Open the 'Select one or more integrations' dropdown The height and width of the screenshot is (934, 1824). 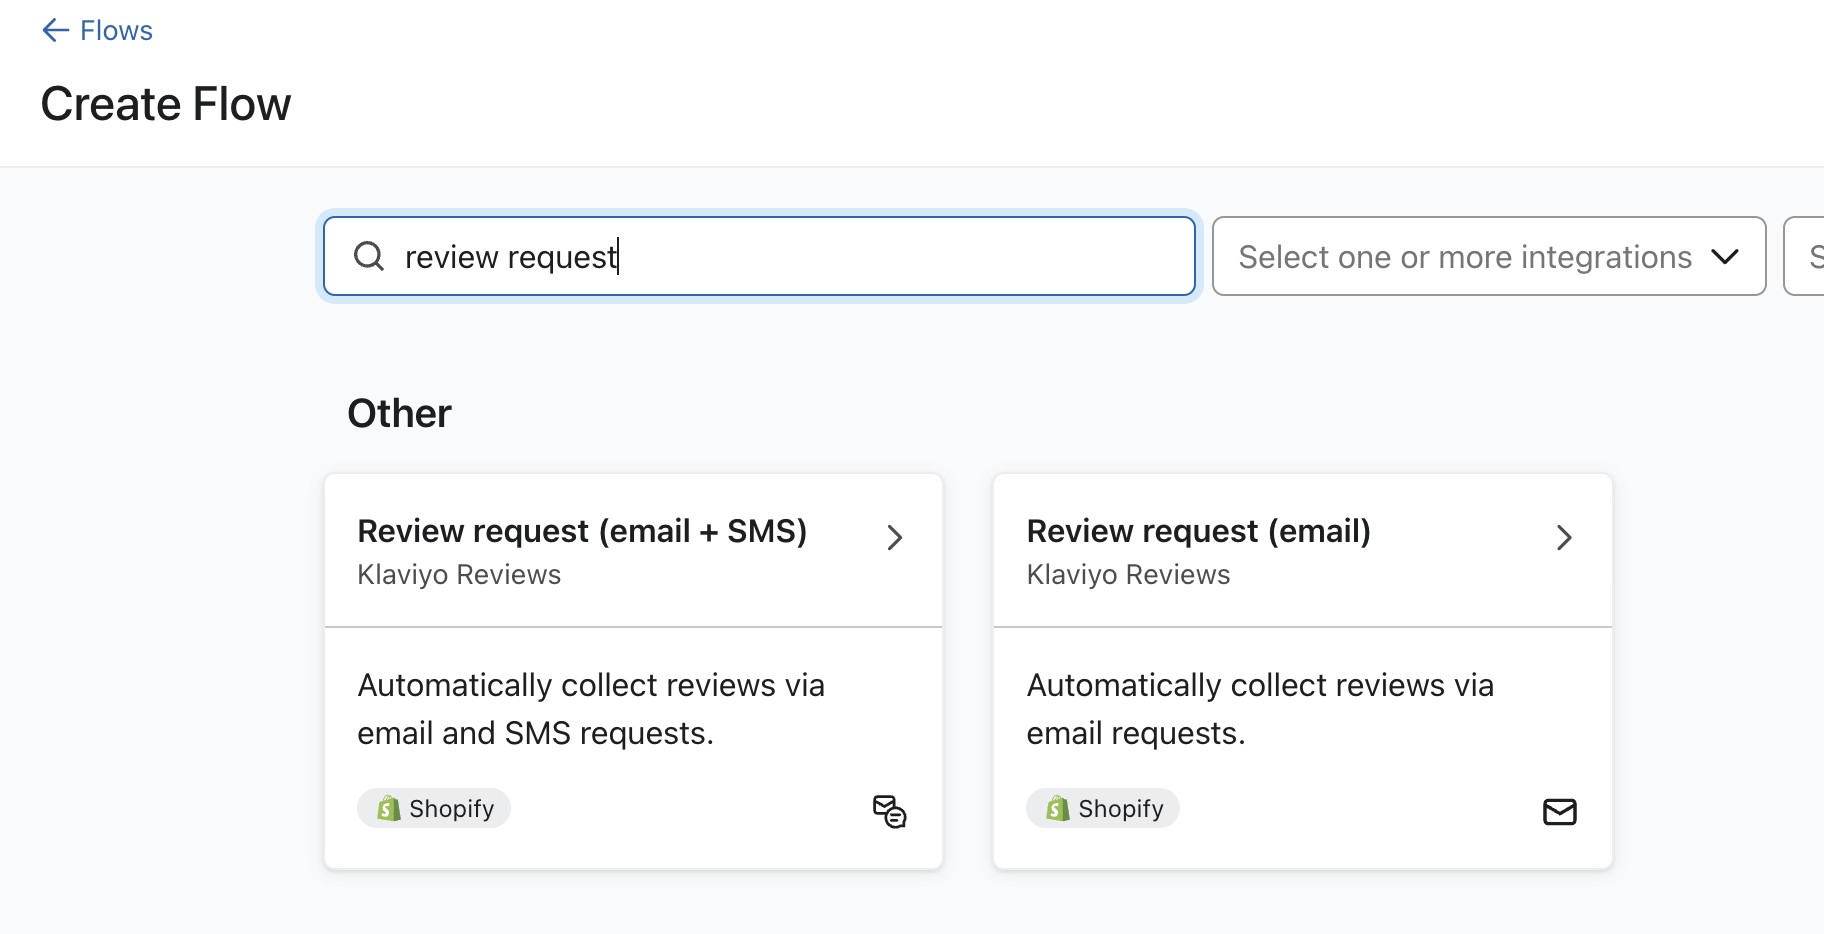tap(1465, 257)
